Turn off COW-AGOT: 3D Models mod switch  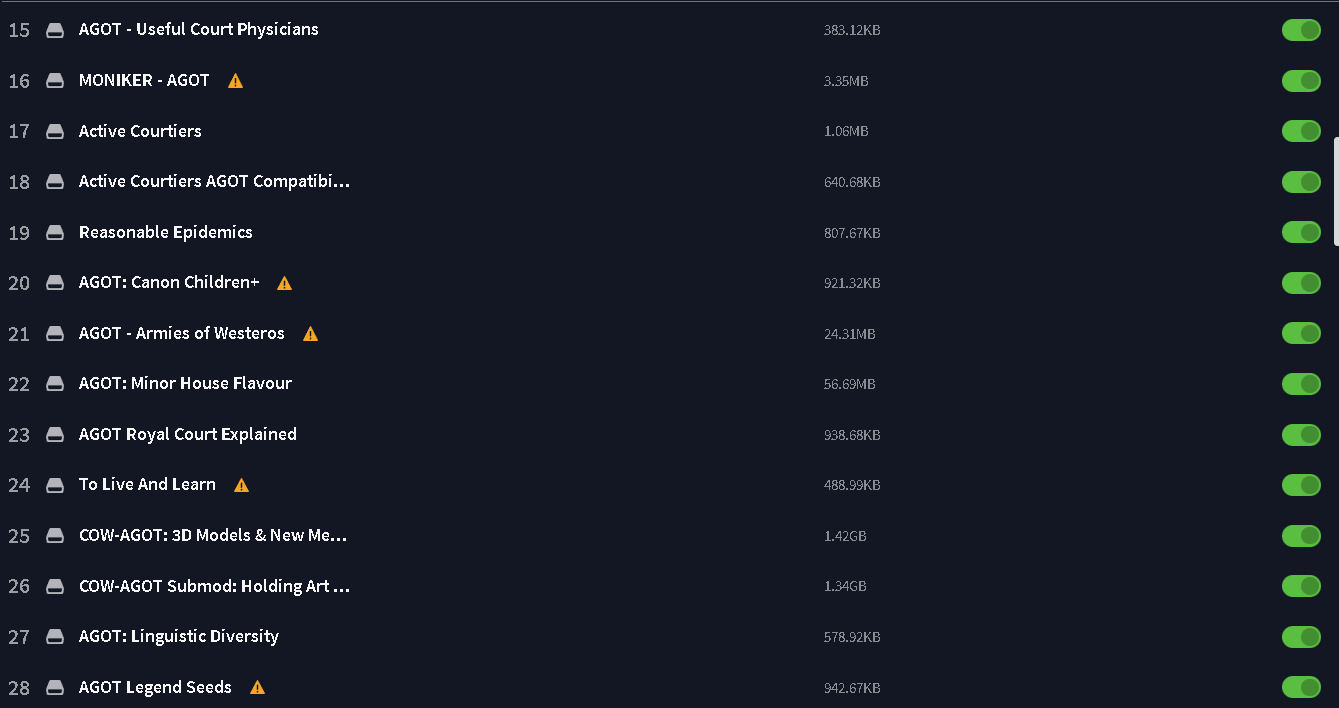(1301, 536)
